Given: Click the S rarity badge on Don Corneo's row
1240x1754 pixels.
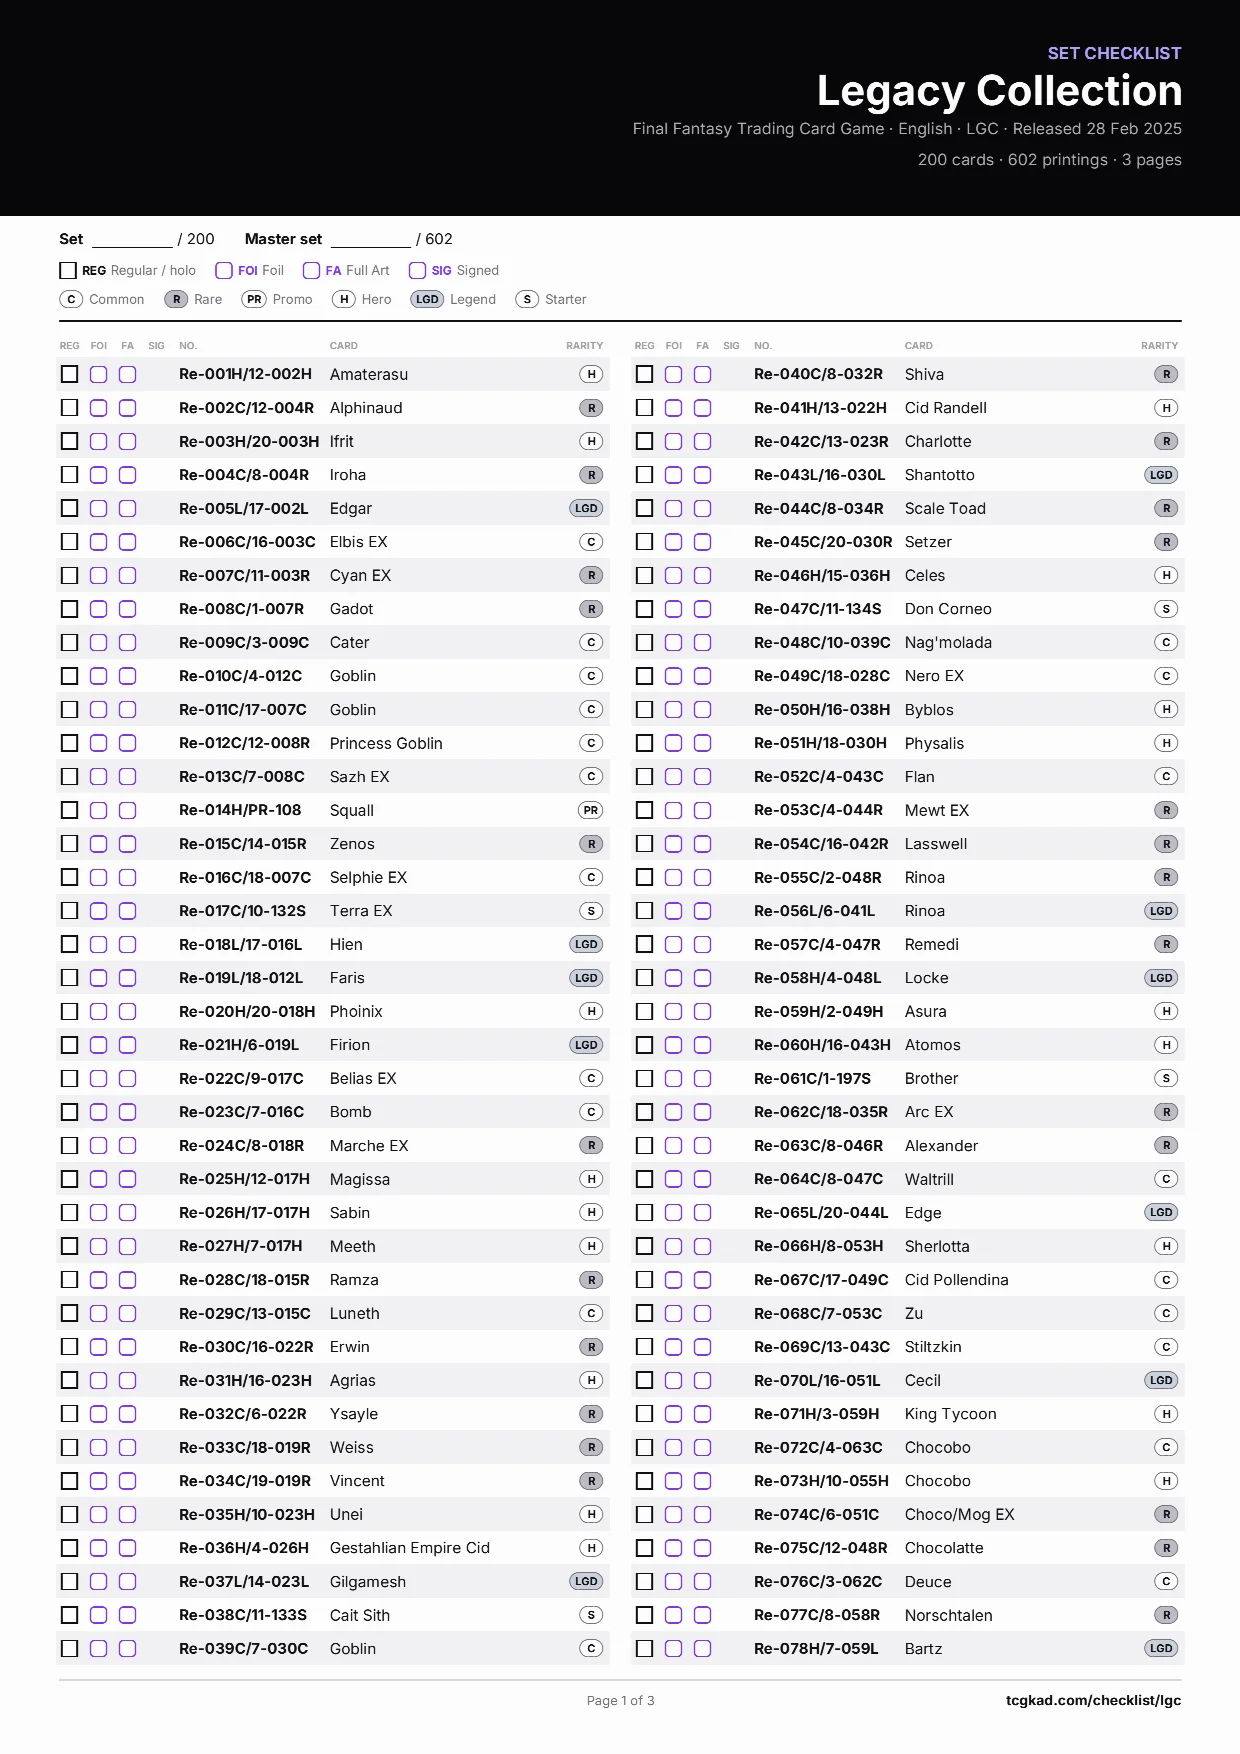Looking at the screenshot, I should [x=1166, y=609].
